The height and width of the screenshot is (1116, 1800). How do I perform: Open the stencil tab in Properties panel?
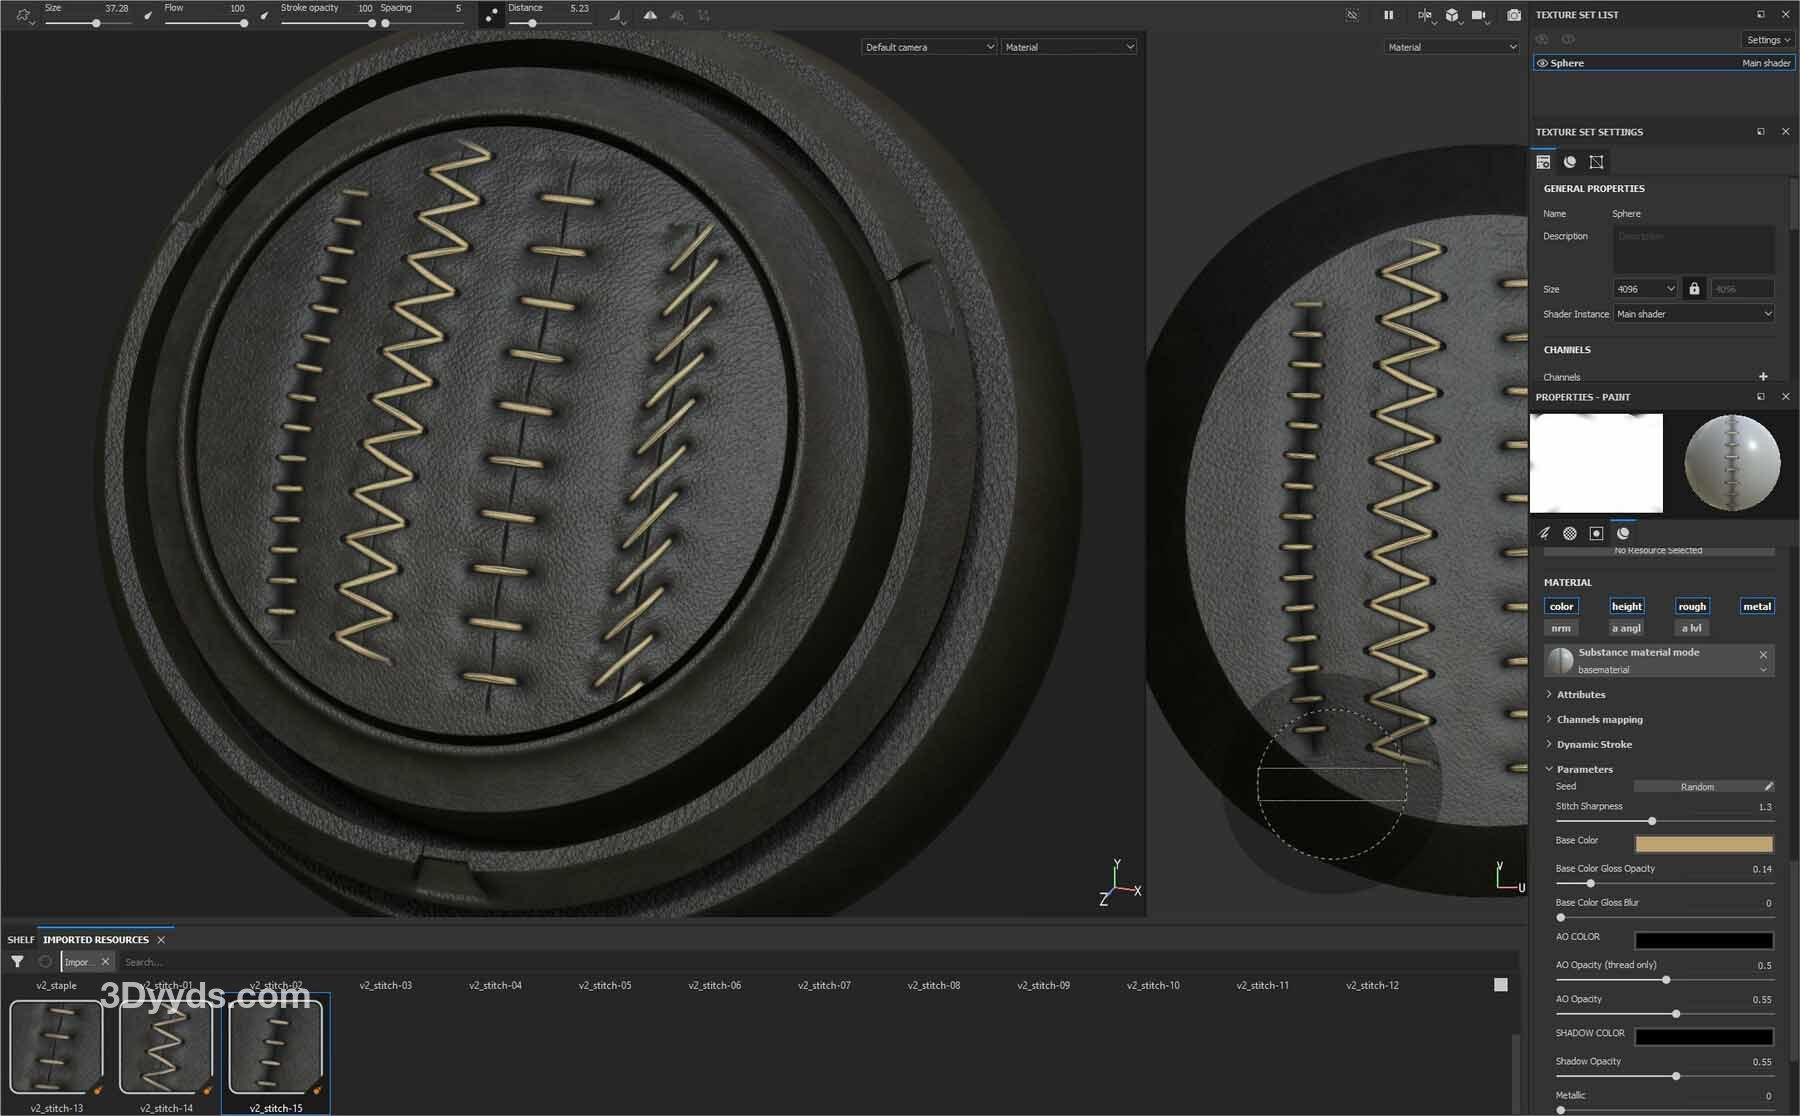pyautogui.click(x=1596, y=533)
